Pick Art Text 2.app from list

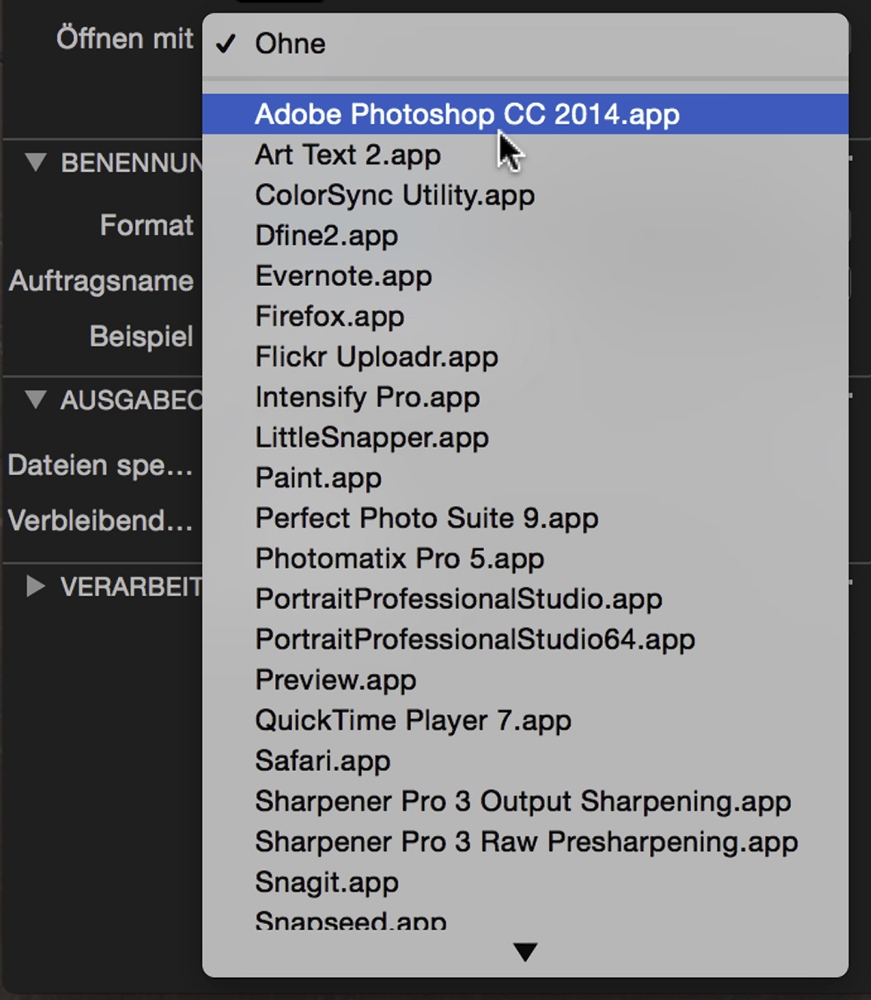click(x=525, y=155)
